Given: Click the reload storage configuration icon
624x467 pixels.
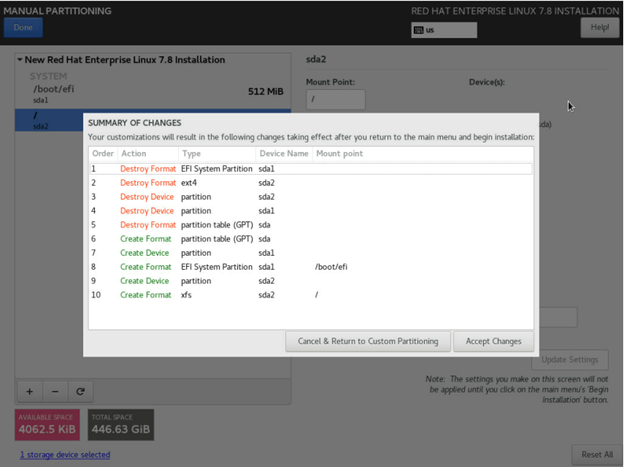Looking at the screenshot, I should pyautogui.click(x=79, y=390).
